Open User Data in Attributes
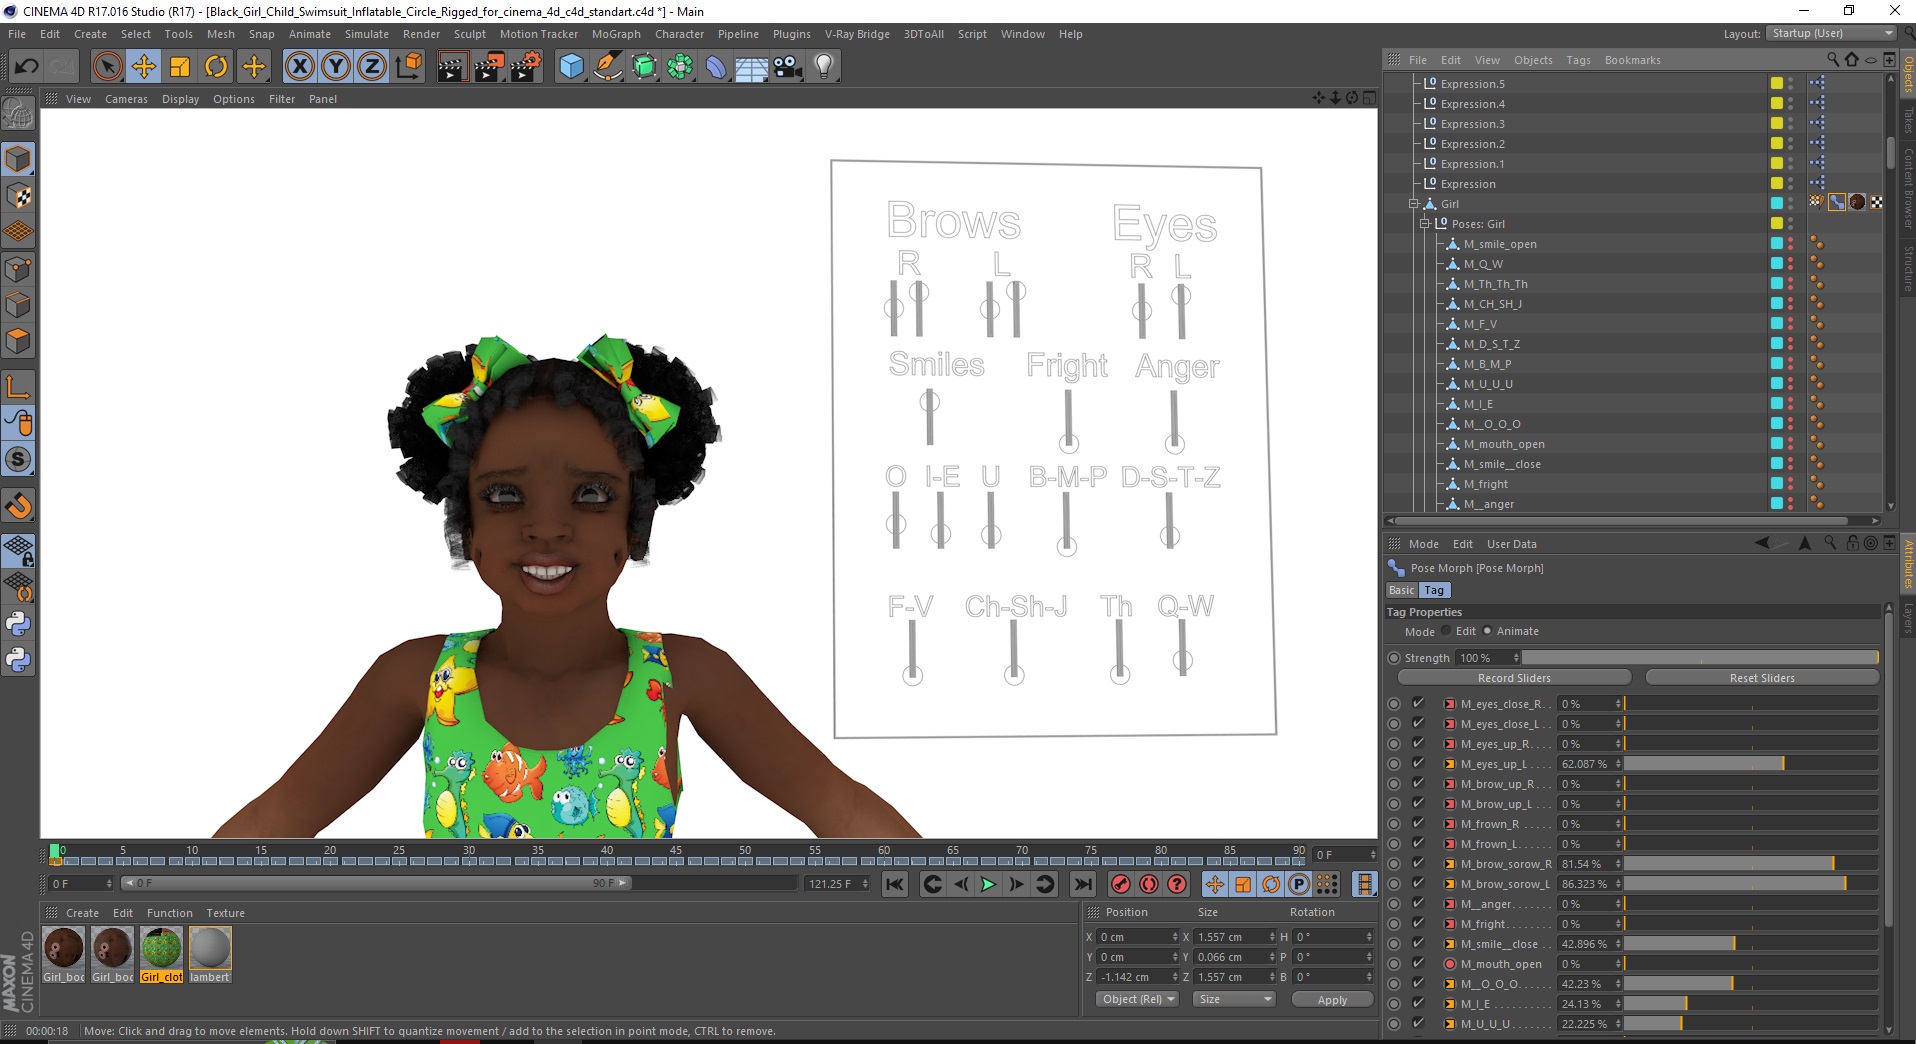Screen dimensions: 1916x1044 [1511, 544]
